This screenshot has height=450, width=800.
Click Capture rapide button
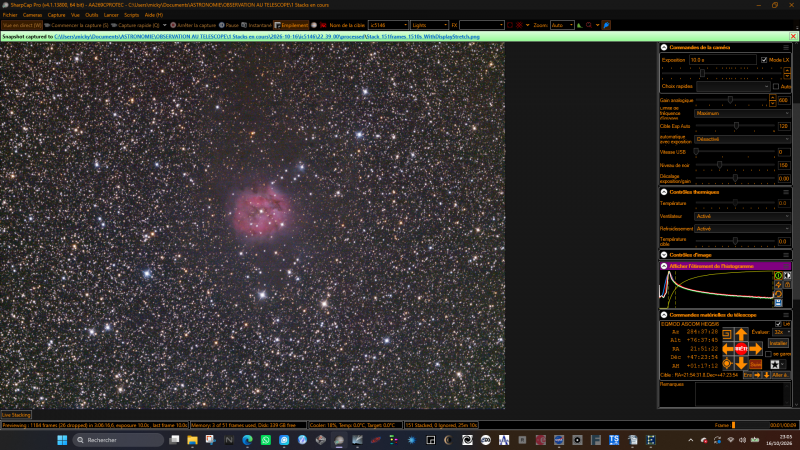pos(135,25)
